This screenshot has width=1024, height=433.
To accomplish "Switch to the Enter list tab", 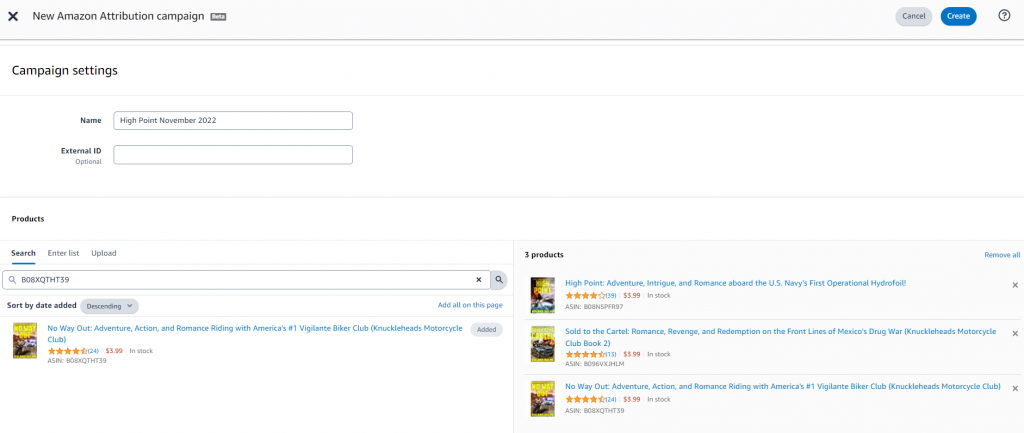I will point(63,254).
